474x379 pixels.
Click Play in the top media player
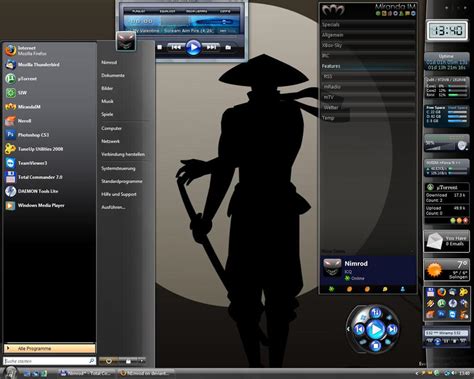tap(193, 48)
